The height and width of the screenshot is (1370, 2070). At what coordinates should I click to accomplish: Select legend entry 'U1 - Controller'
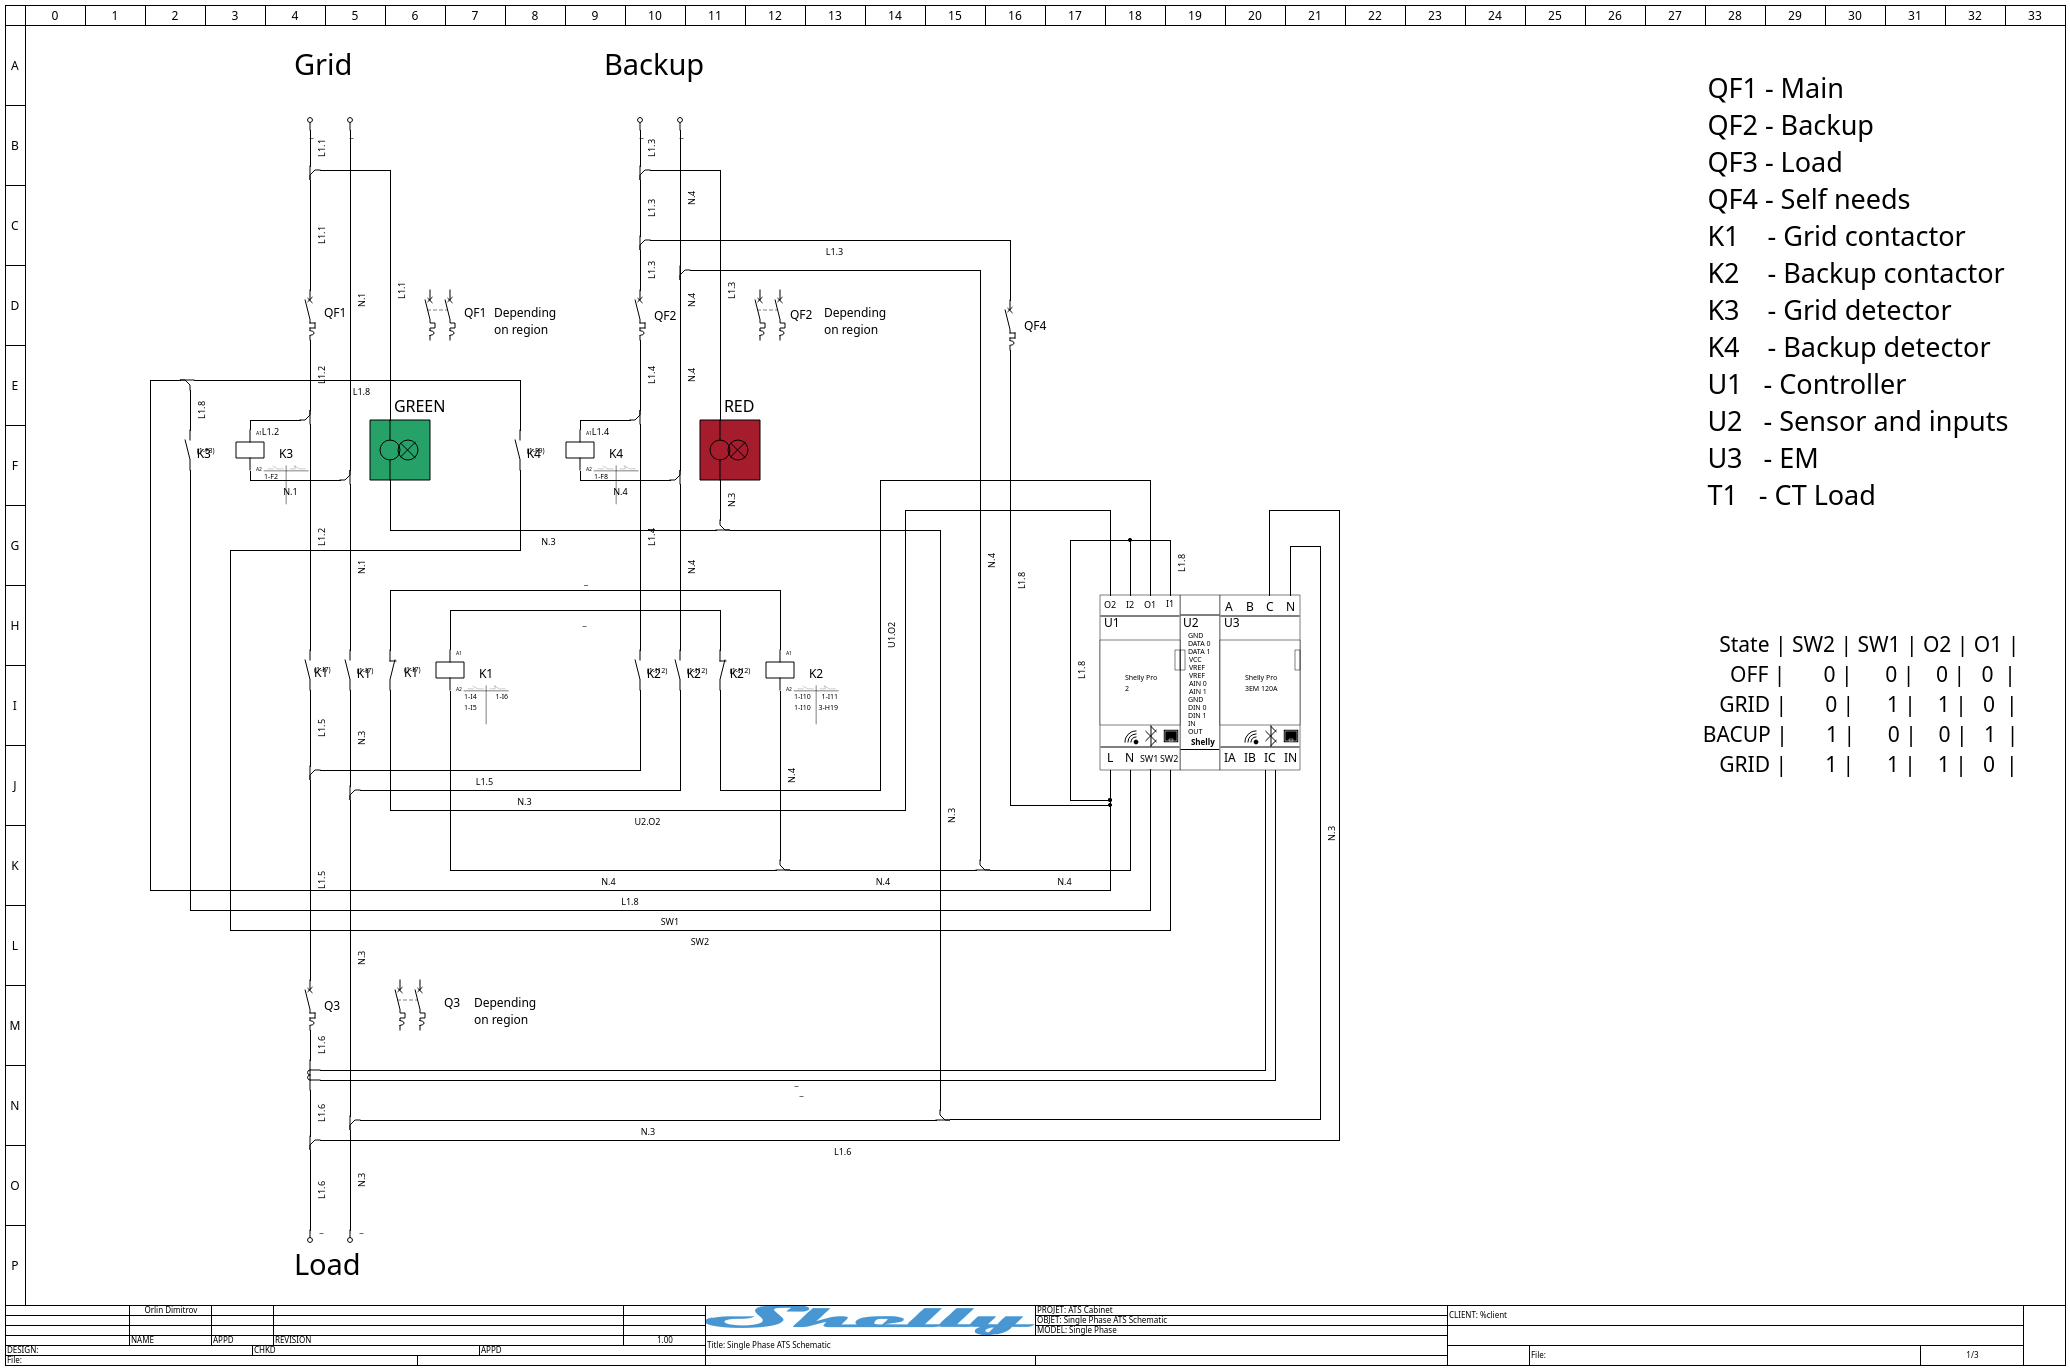[1806, 384]
